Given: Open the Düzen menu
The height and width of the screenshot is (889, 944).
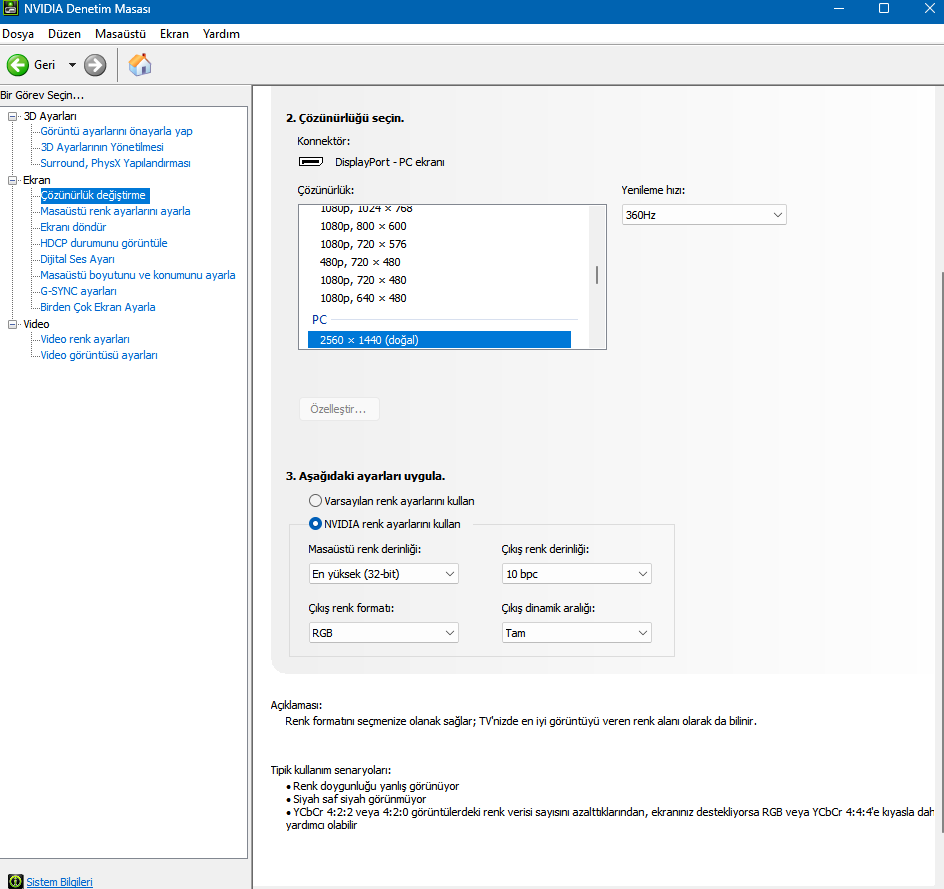Looking at the screenshot, I should pos(64,34).
